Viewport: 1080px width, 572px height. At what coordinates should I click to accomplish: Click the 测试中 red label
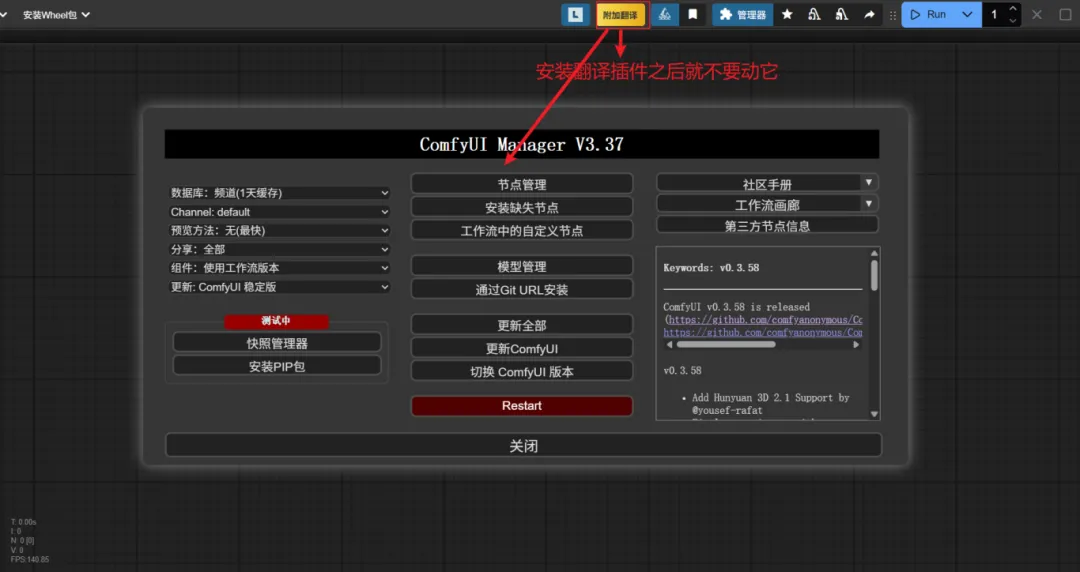pos(276,321)
